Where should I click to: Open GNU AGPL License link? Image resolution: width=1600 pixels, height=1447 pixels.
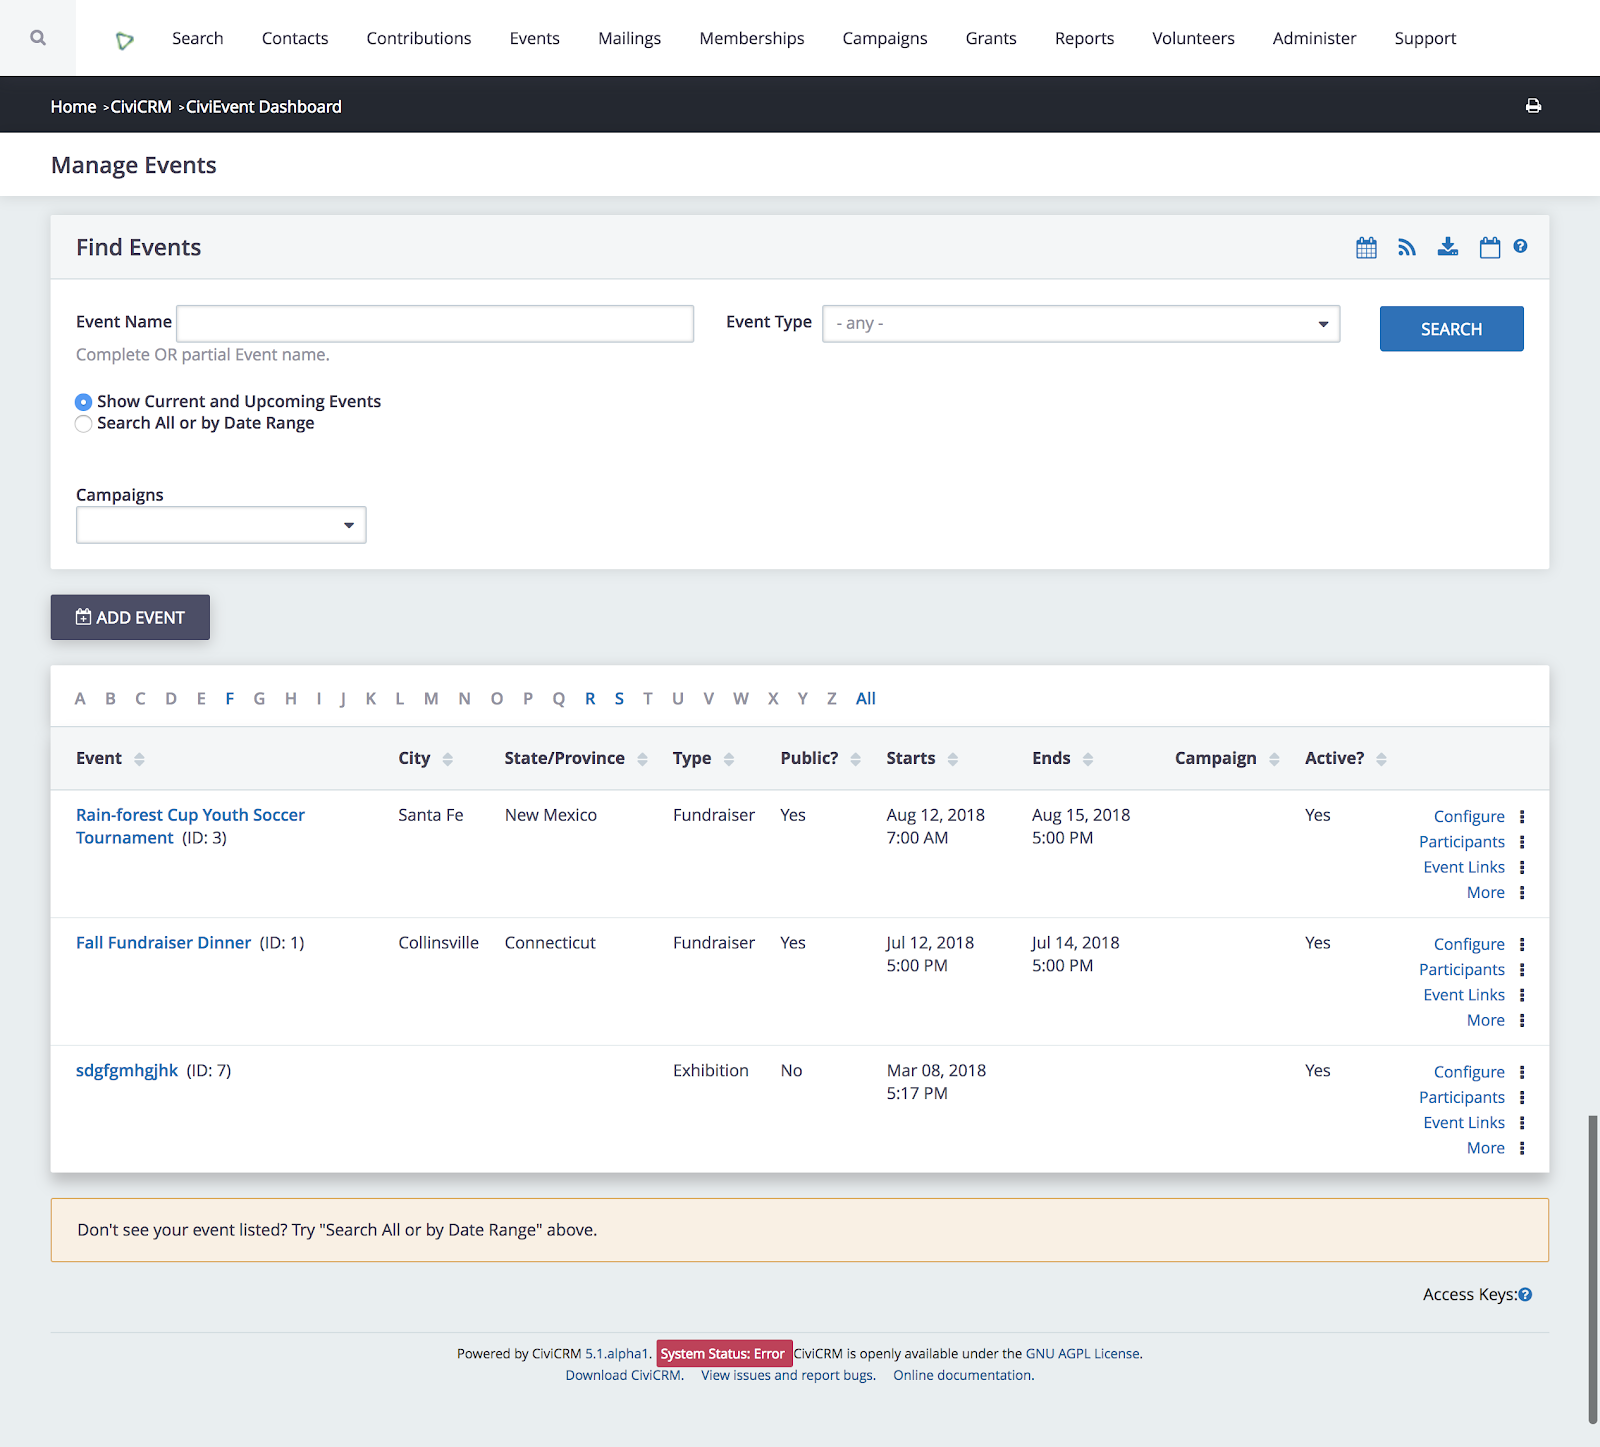click(1083, 1354)
